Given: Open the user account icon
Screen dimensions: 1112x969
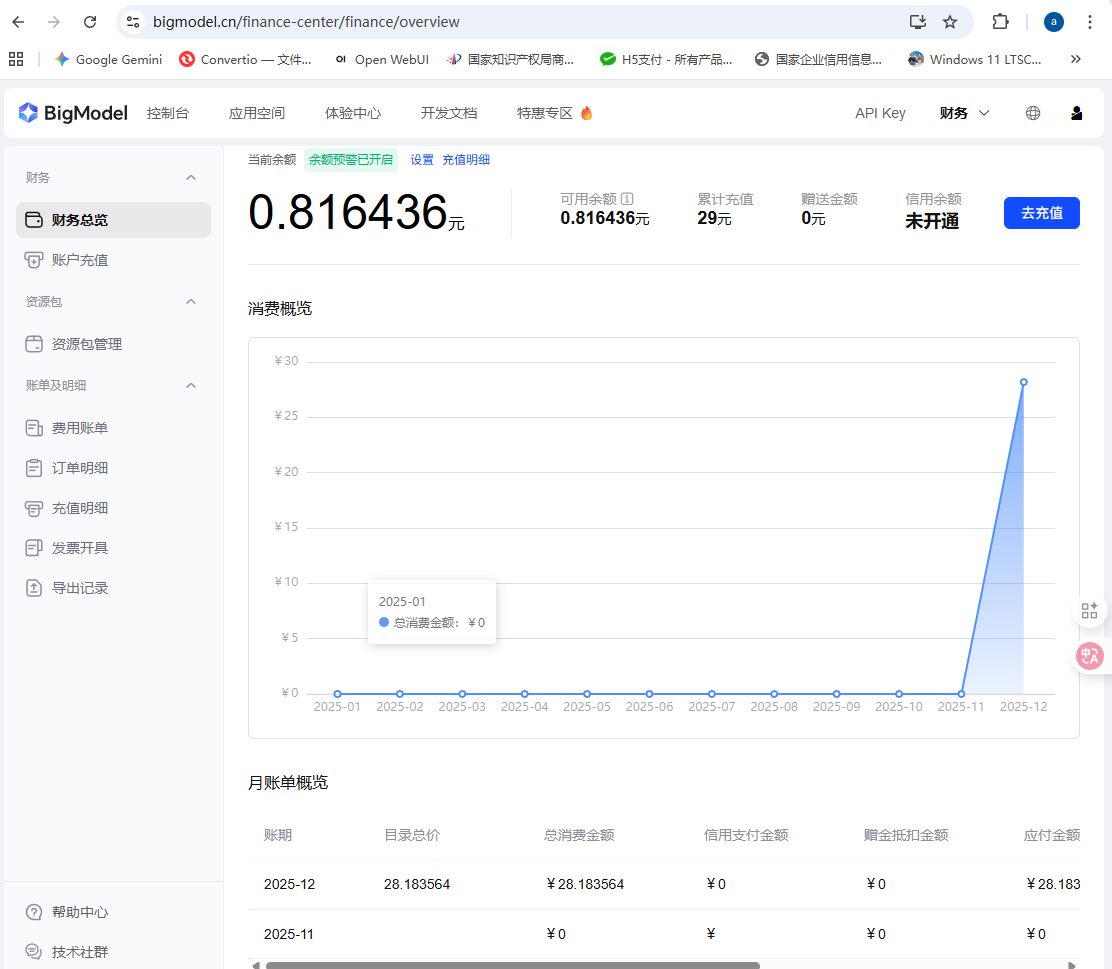Looking at the screenshot, I should coord(1077,113).
